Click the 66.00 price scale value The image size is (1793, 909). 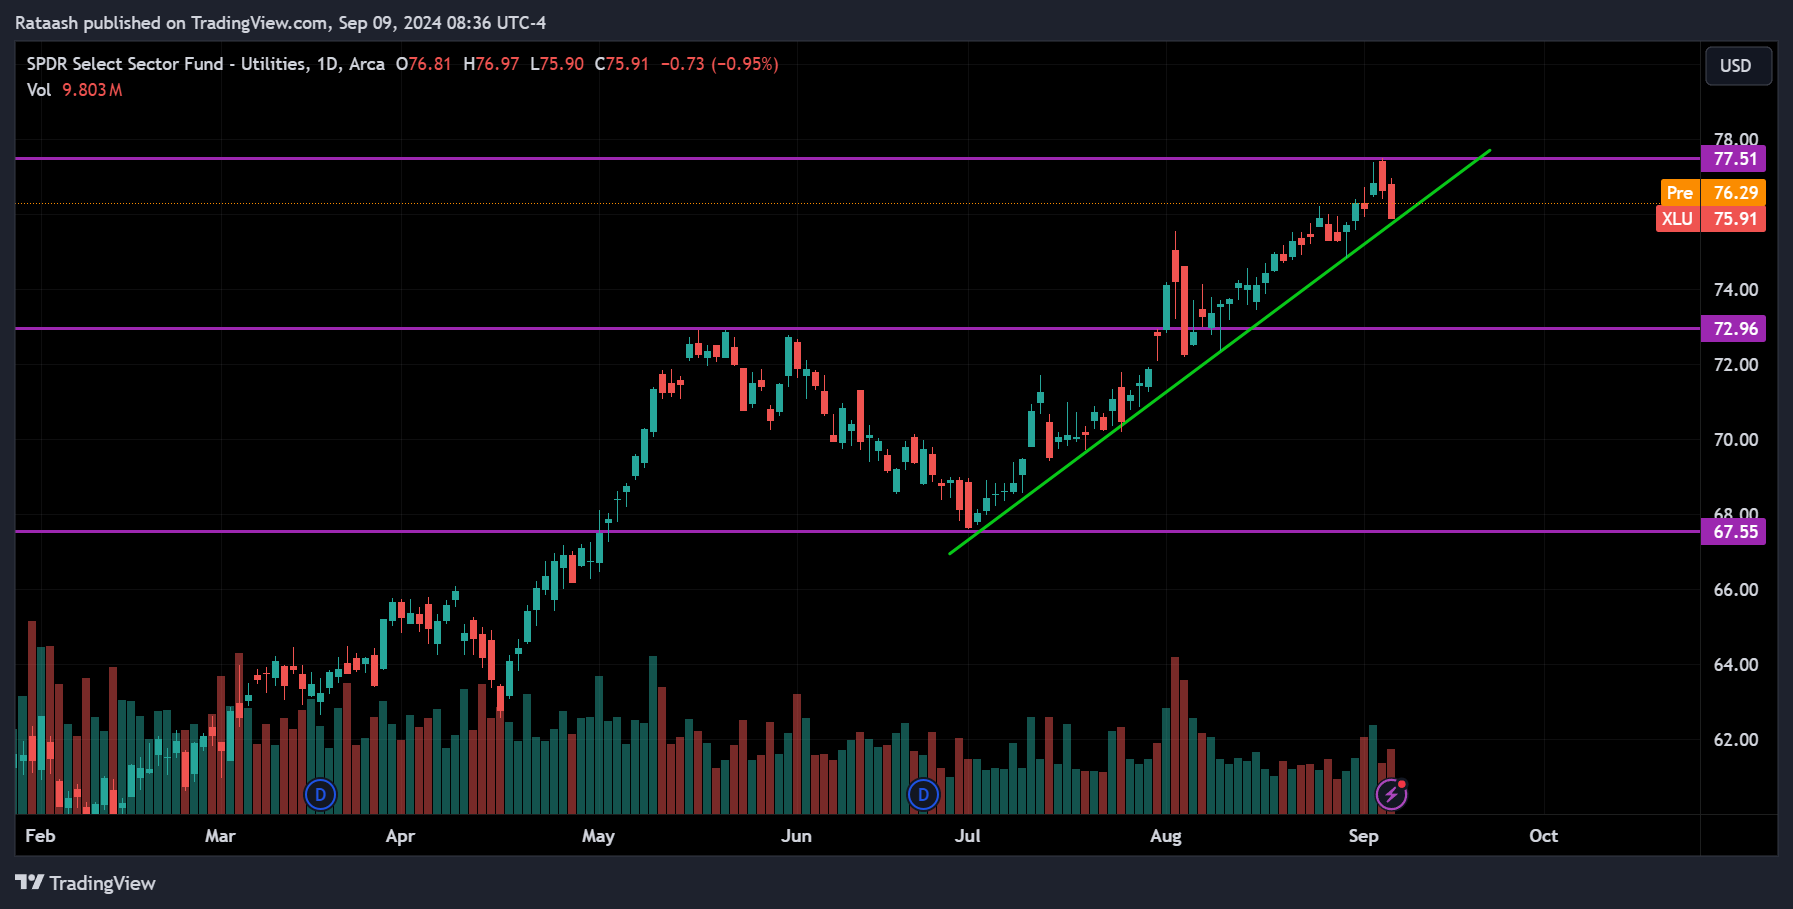coord(1736,590)
